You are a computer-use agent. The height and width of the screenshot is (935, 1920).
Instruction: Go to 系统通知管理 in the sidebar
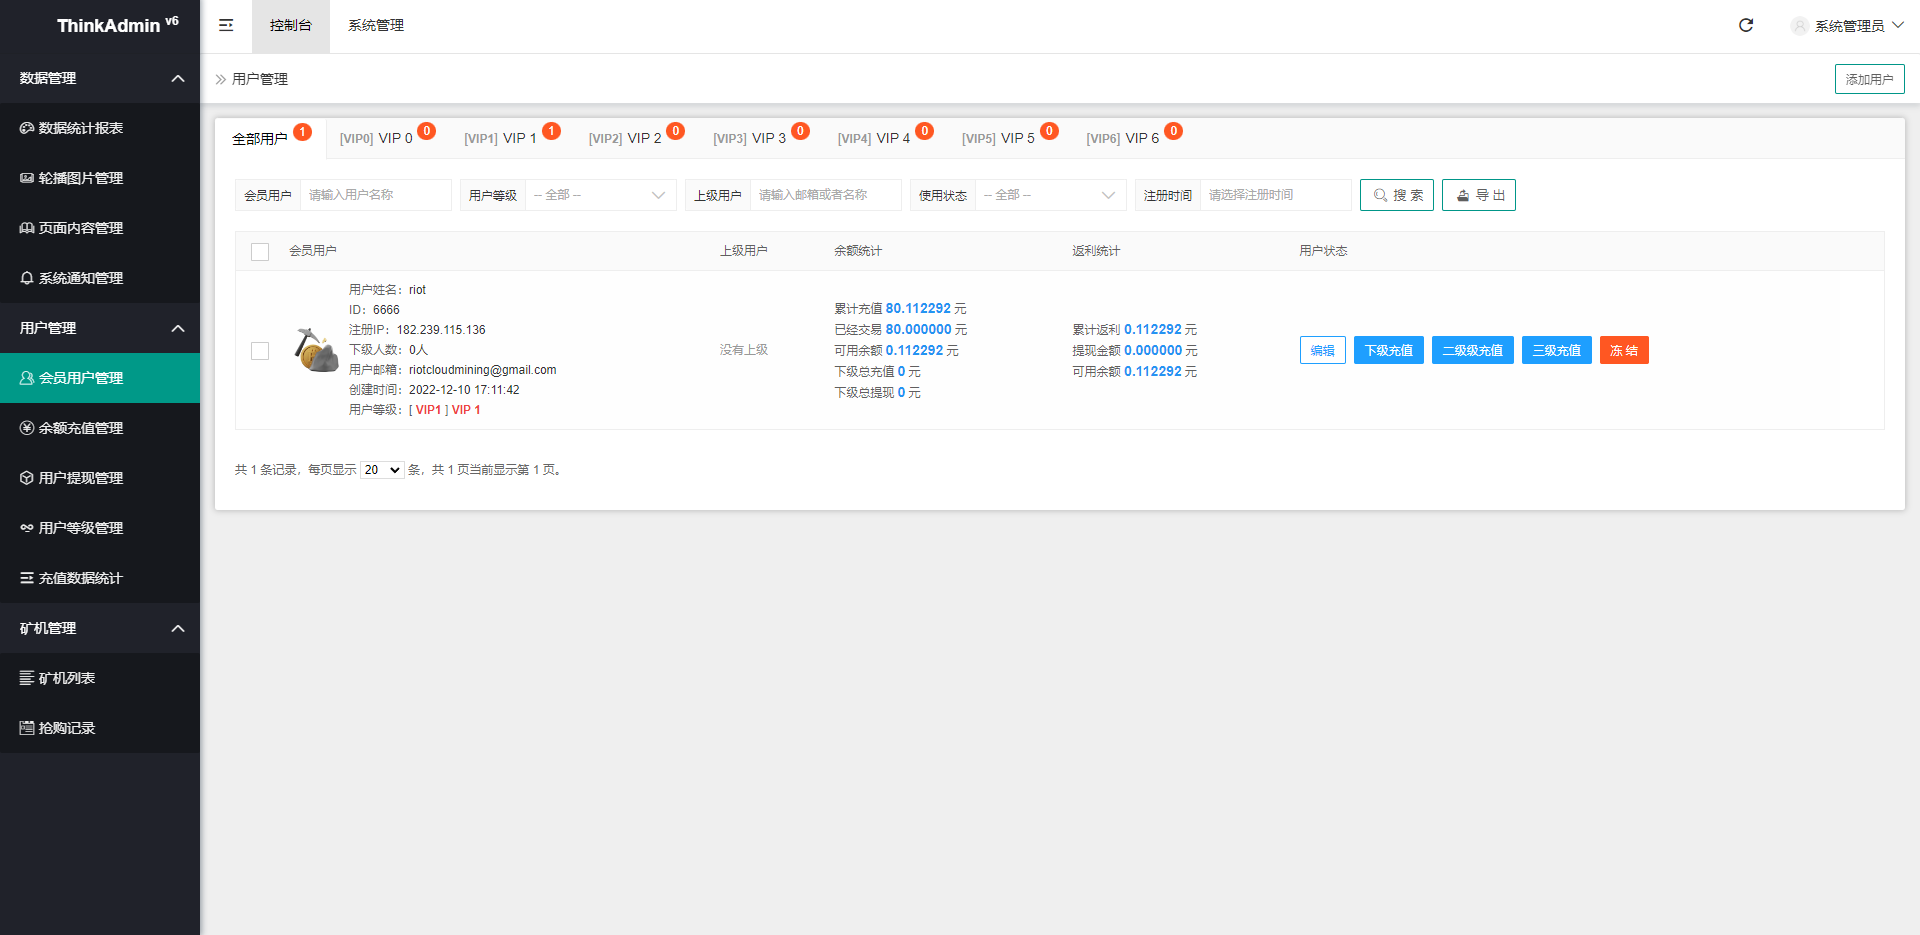tap(80, 278)
